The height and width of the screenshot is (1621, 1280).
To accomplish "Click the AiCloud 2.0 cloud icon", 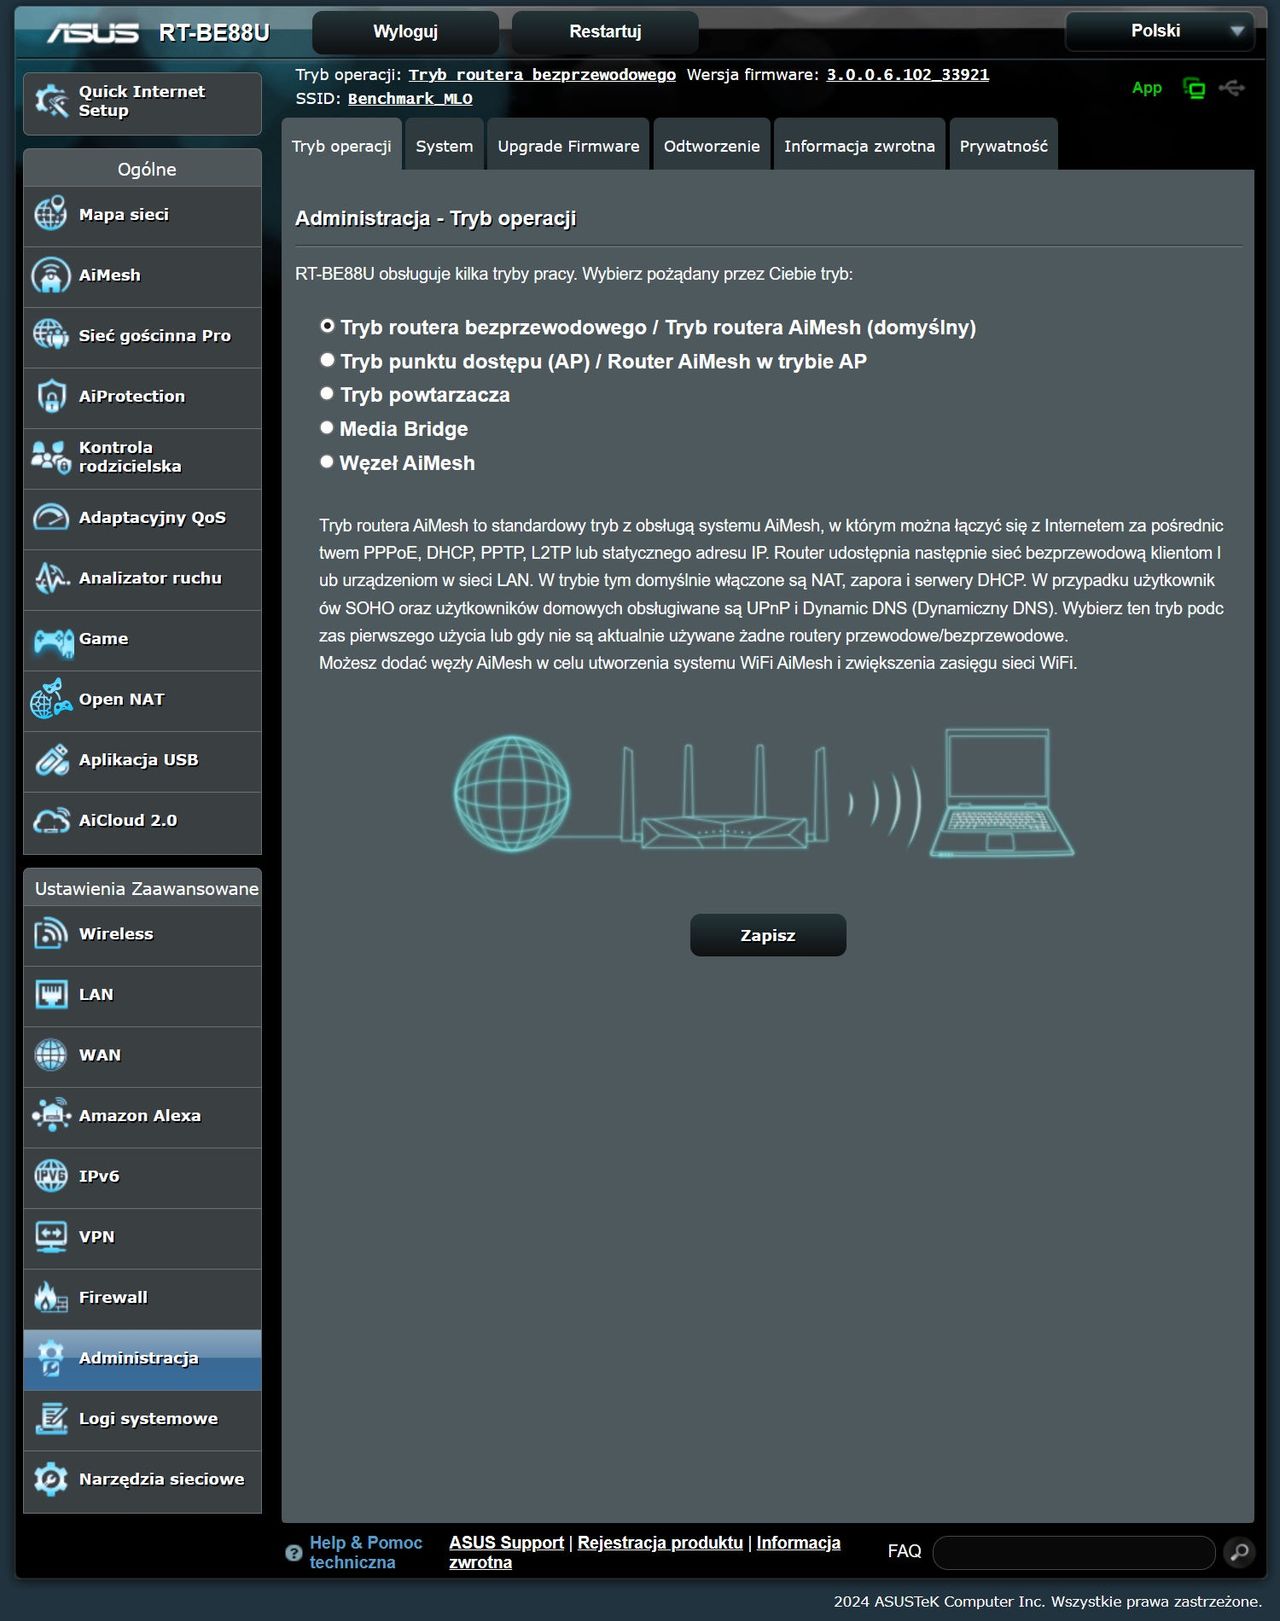I will (x=50, y=820).
